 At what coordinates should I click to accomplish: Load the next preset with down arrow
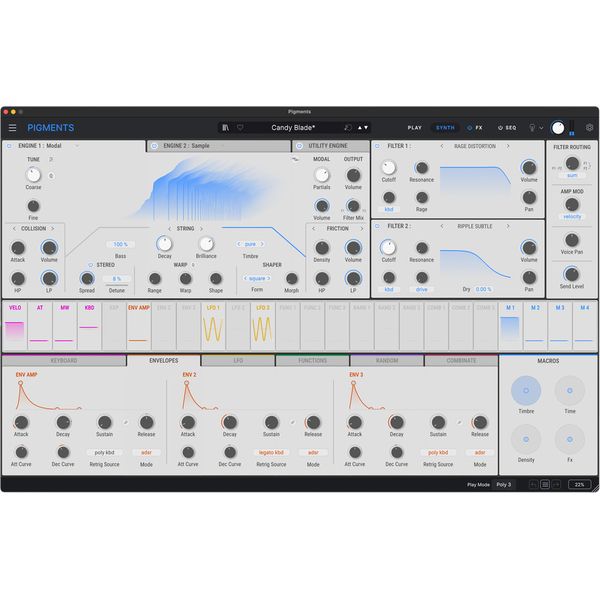click(366, 128)
